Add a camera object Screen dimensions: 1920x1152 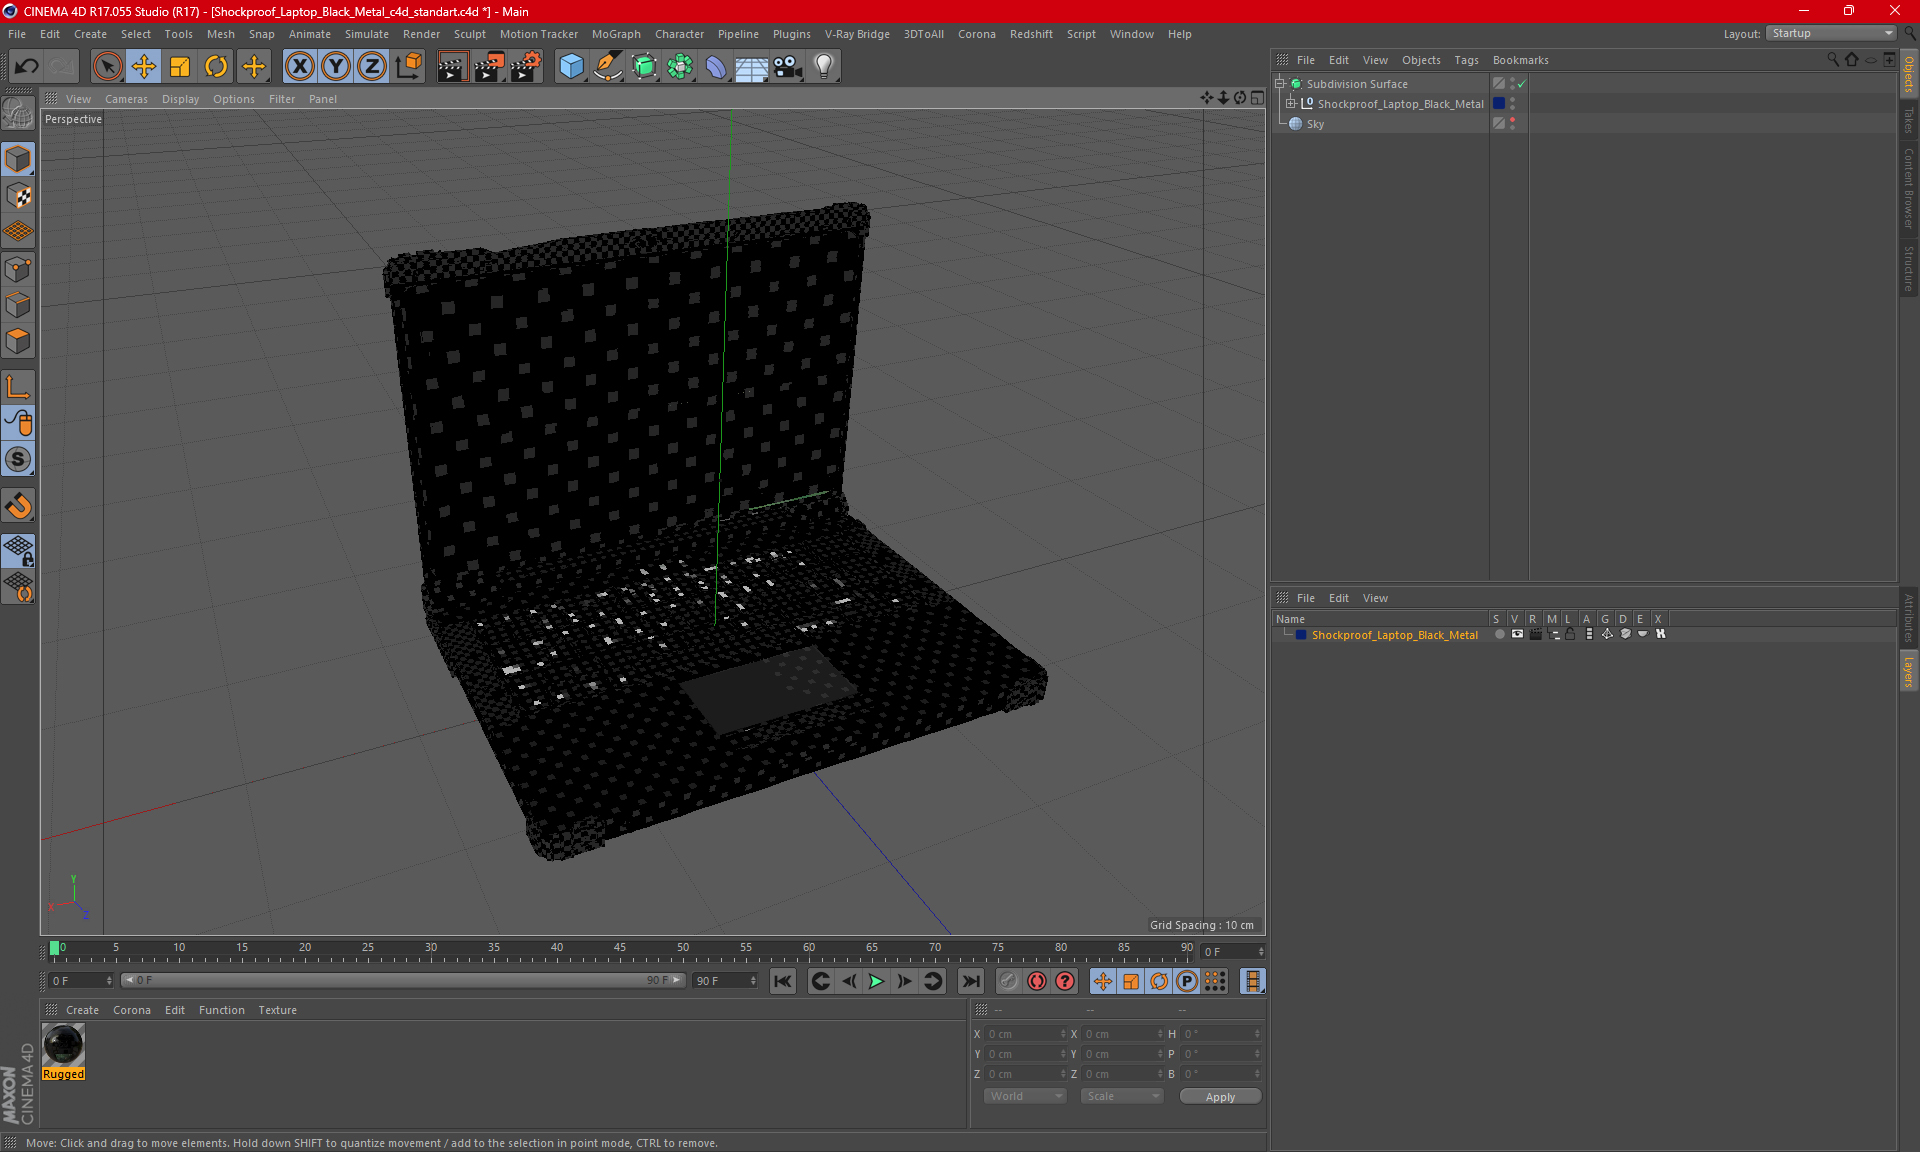click(x=787, y=66)
